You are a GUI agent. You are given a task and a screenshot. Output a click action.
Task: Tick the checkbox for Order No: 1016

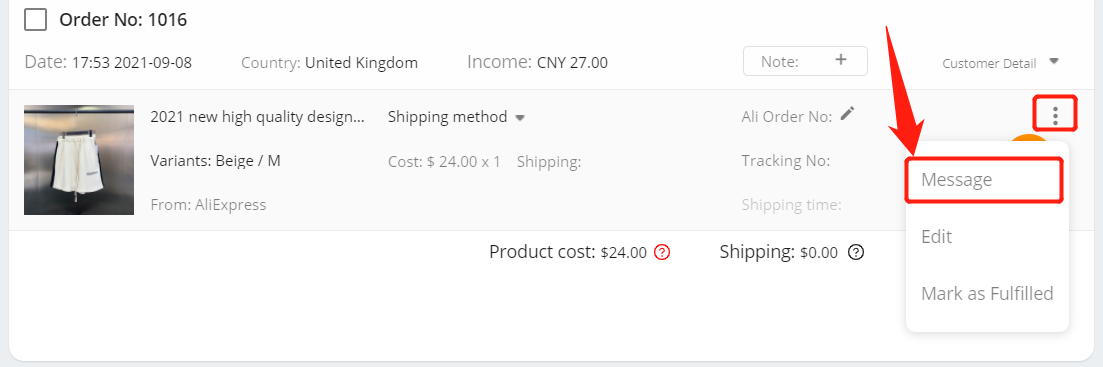point(35,20)
